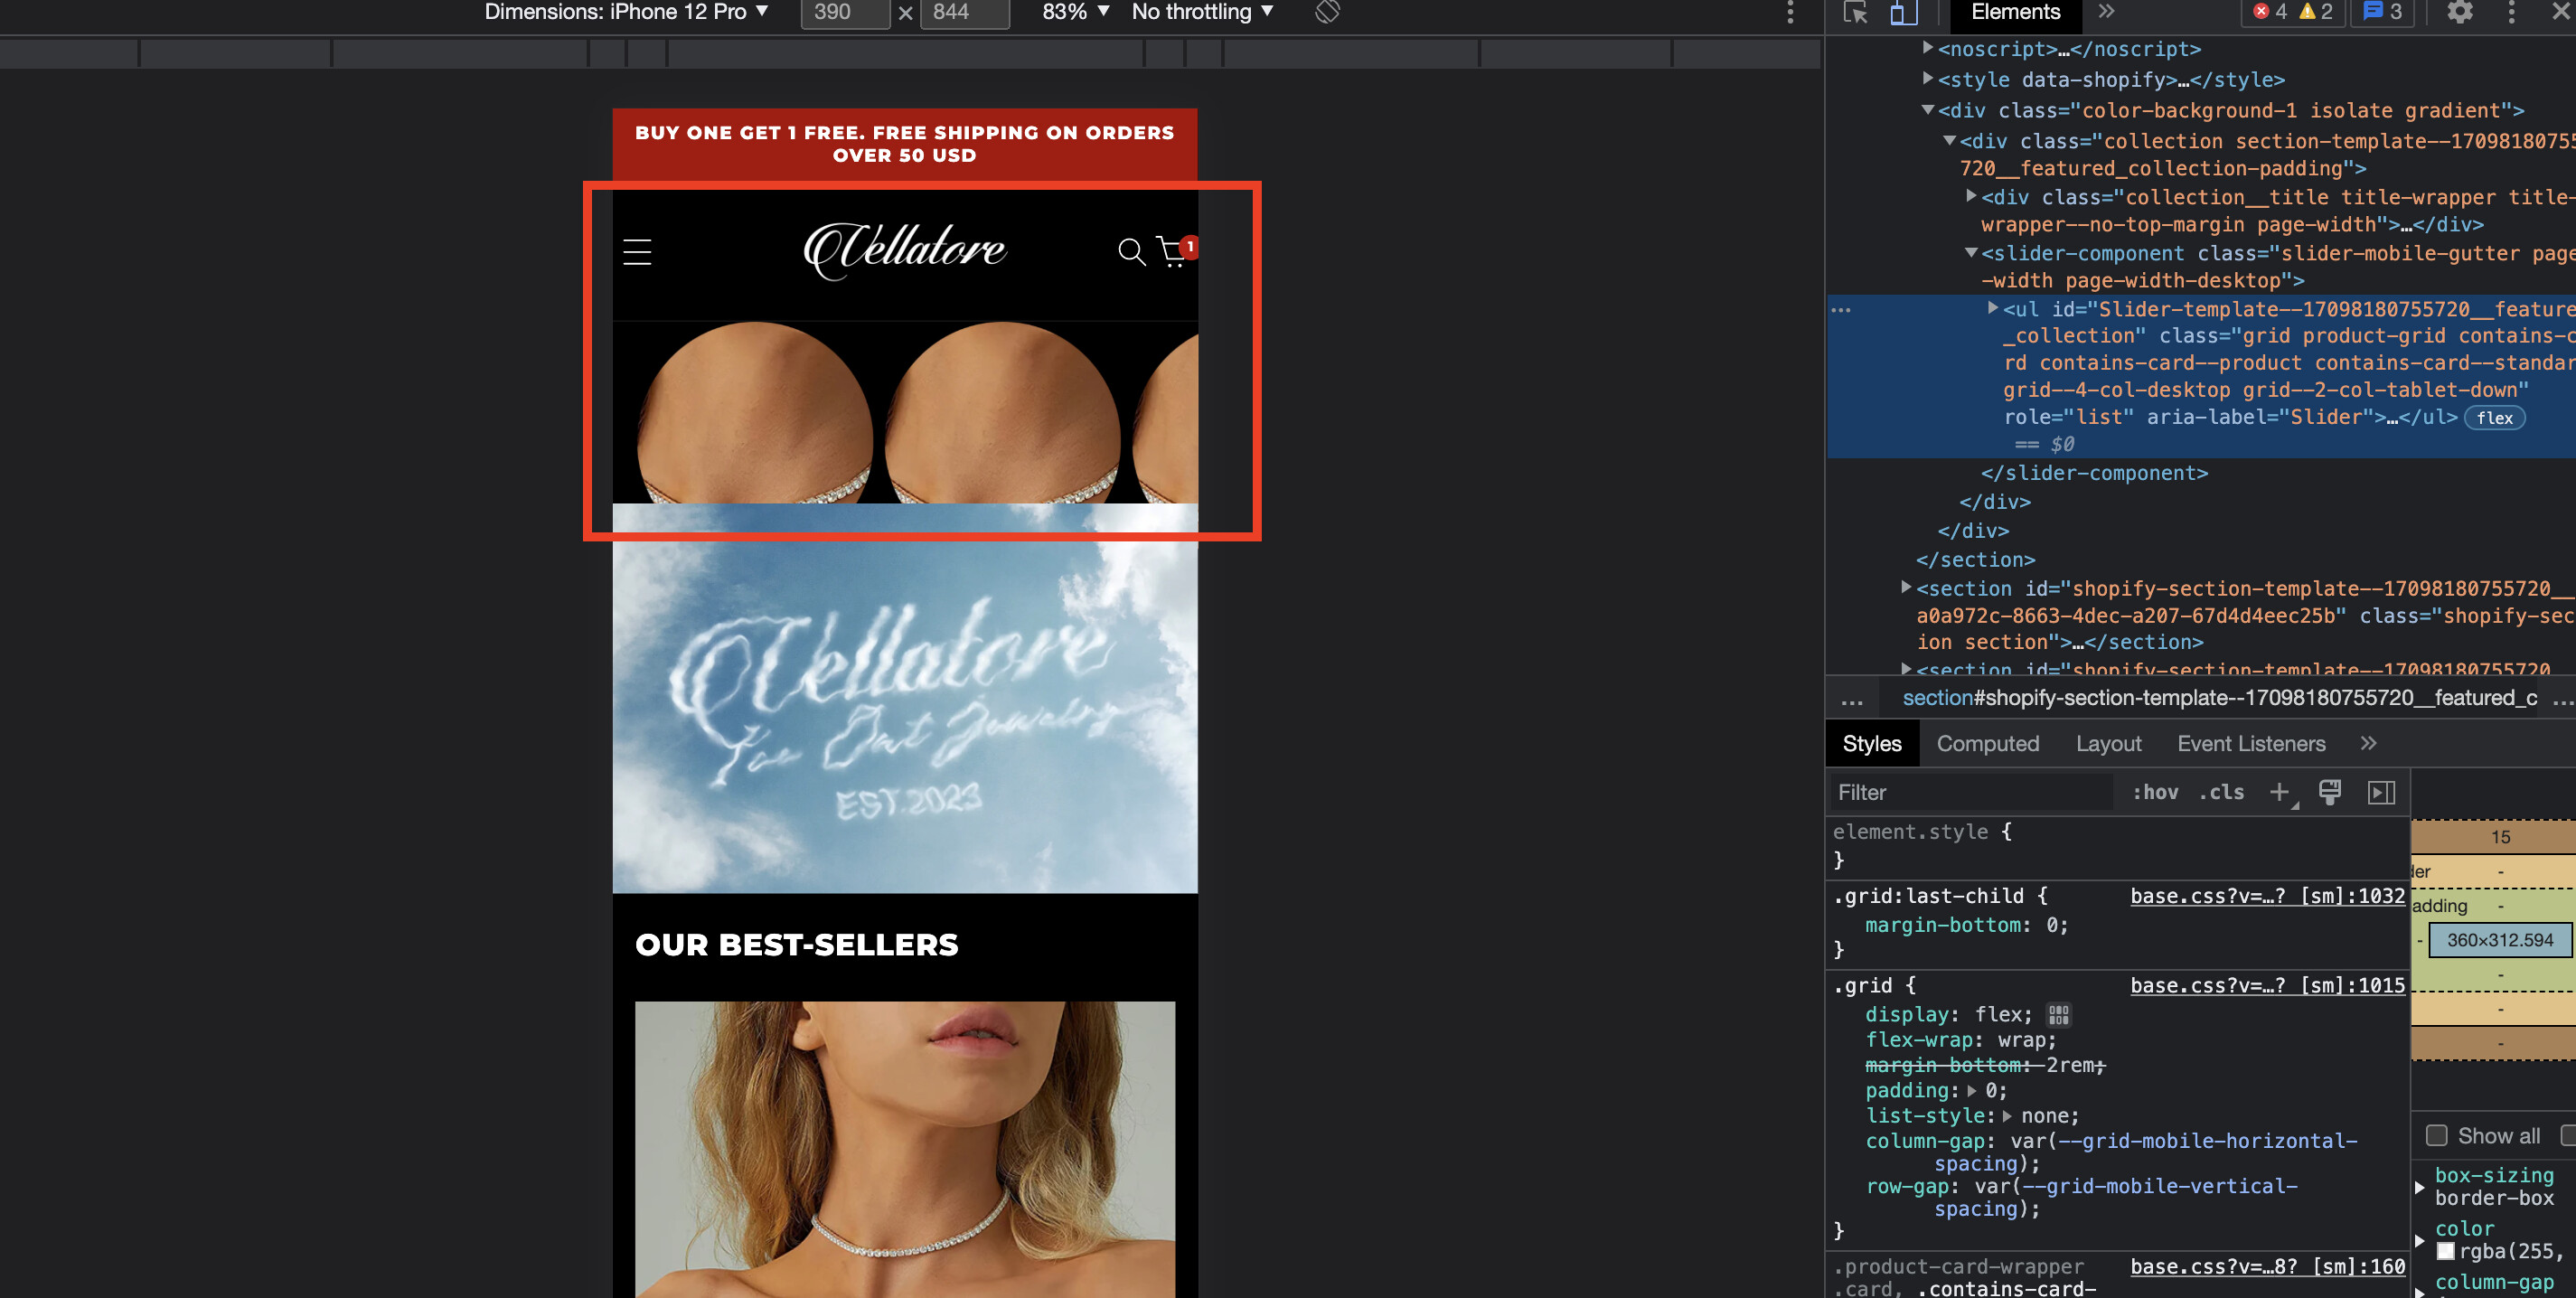Toggle the device toolbar icon
Image resolution: width=2576 pixels, height=1298 pixels.
pyautogui.click(x=1903, y=13)
